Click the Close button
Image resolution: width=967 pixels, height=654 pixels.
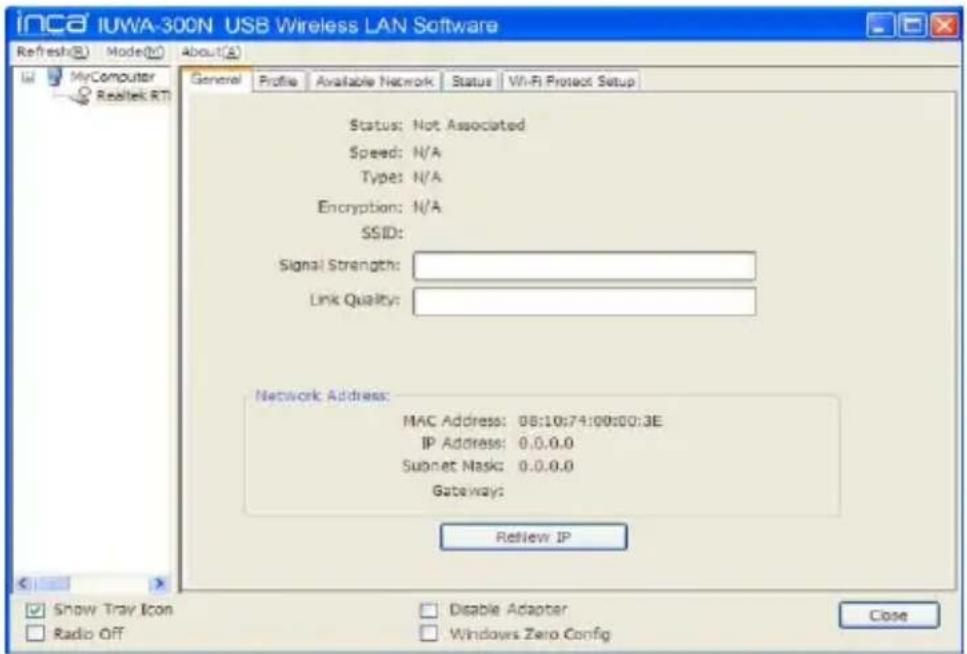889,615
